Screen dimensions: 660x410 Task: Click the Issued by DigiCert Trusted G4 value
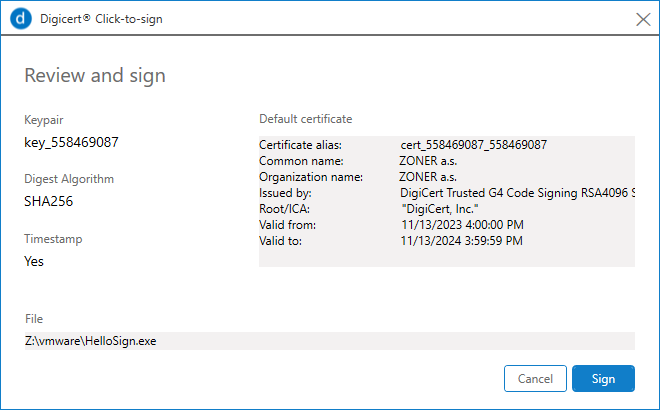517,193
